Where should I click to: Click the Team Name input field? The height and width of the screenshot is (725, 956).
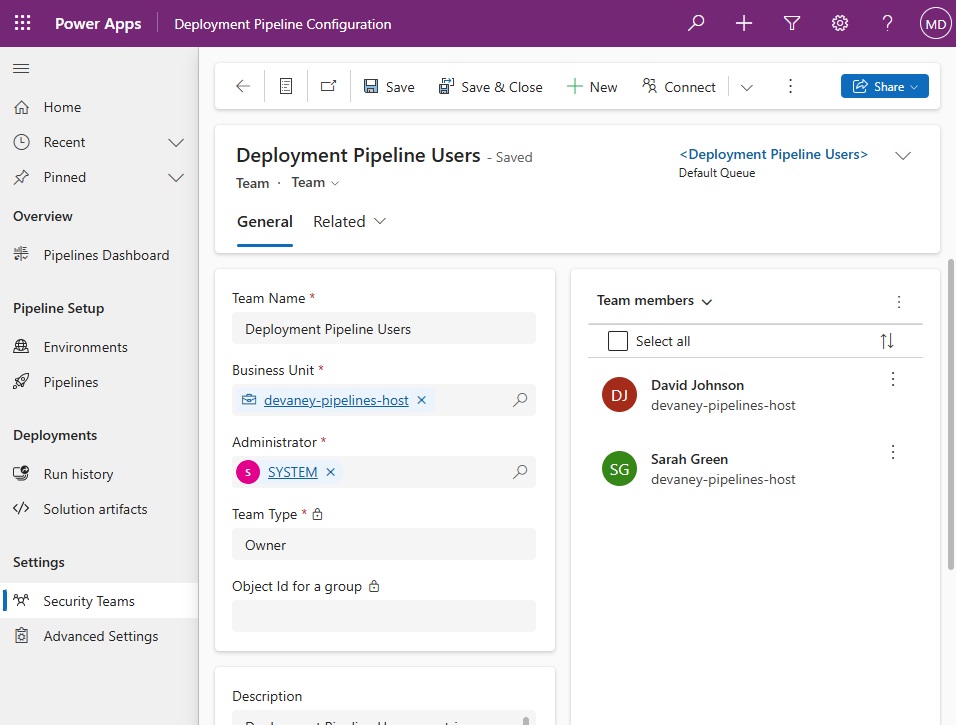coord(383,329)
